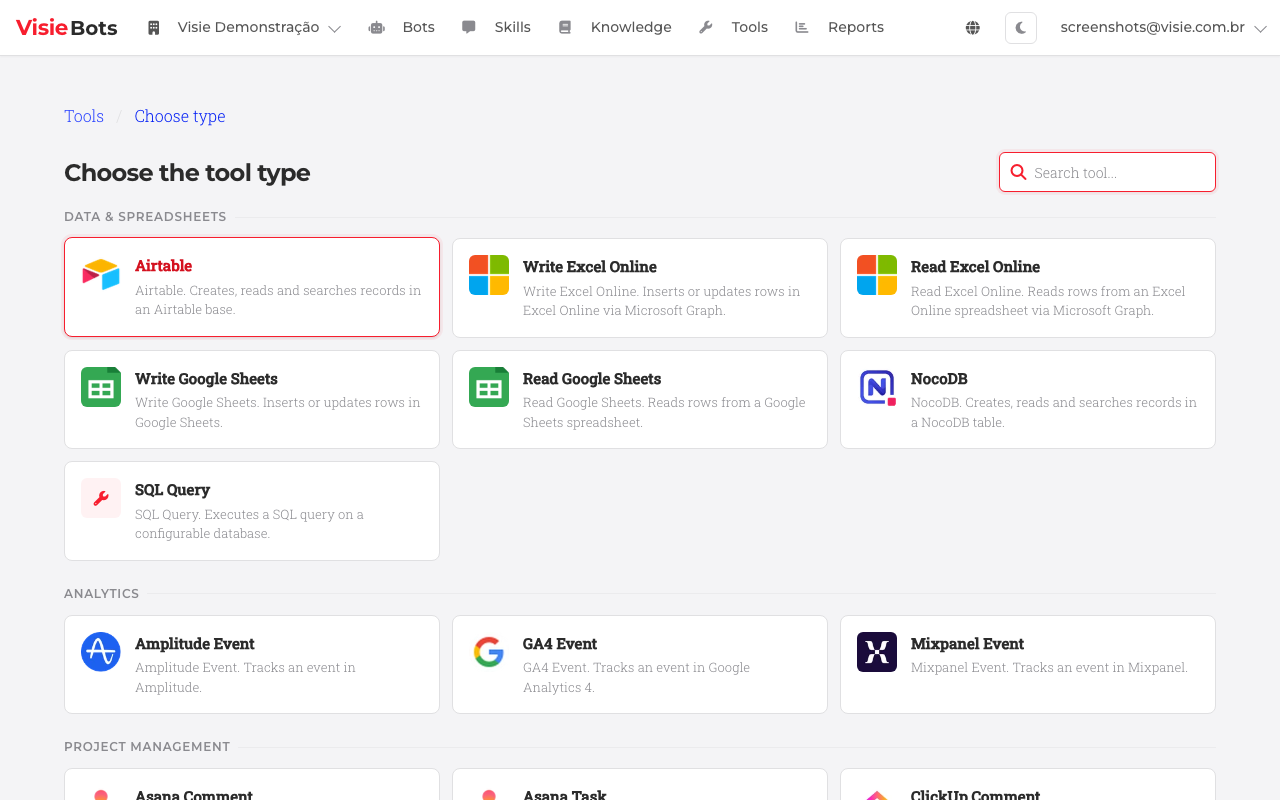Toggle dark mode with the moon switch
Image resolution: width=1280 pixels, height=800 pixels.
(x=1020, y=27)
